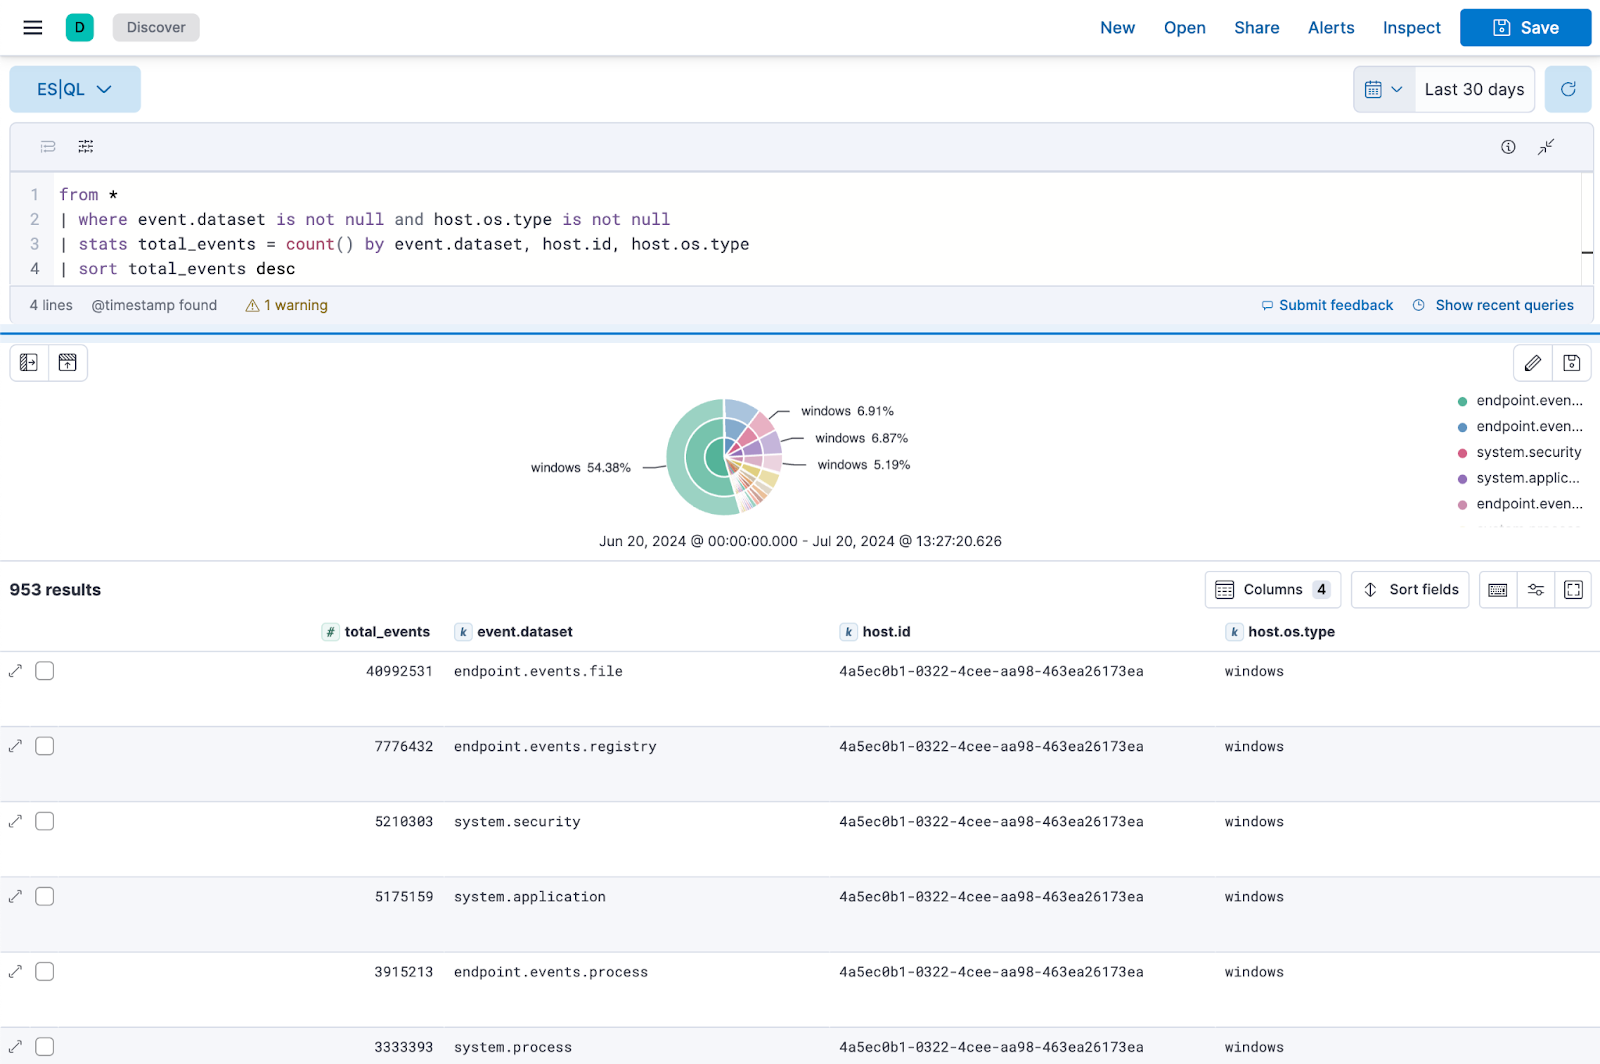The image size is (1600, 1064).
Task: Click the 7776432 total_events cell
Action: (x=404, y=746)
